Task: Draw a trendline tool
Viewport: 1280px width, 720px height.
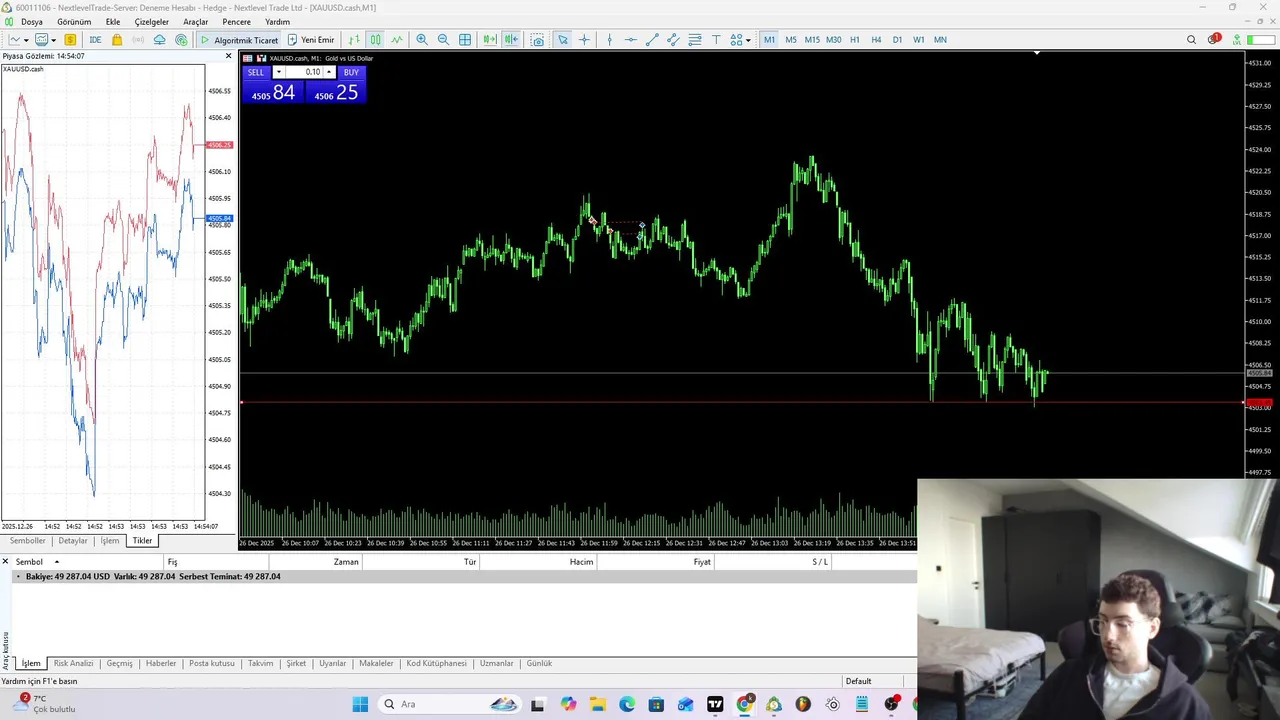Action: pyautogui.click(x=652, y=40)
